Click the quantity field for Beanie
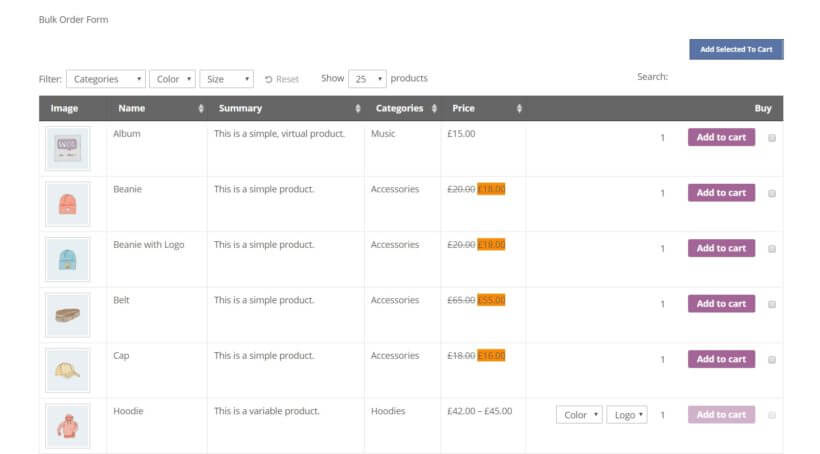Image resolution: width=820 pixels, height=454 pixels. pyautogui.click(x=662, y=193)
